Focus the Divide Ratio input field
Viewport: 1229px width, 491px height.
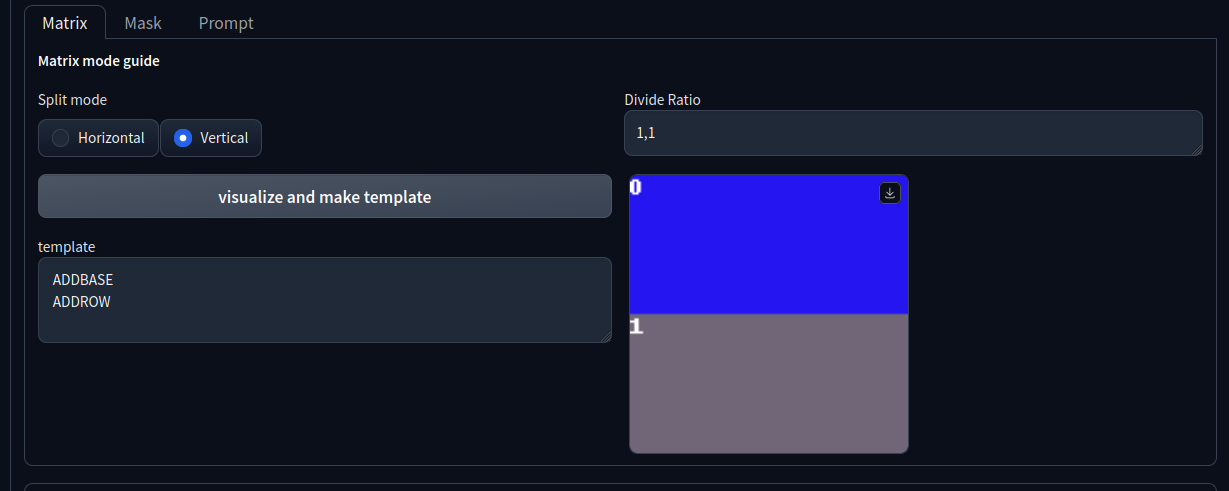click(912, 133)
